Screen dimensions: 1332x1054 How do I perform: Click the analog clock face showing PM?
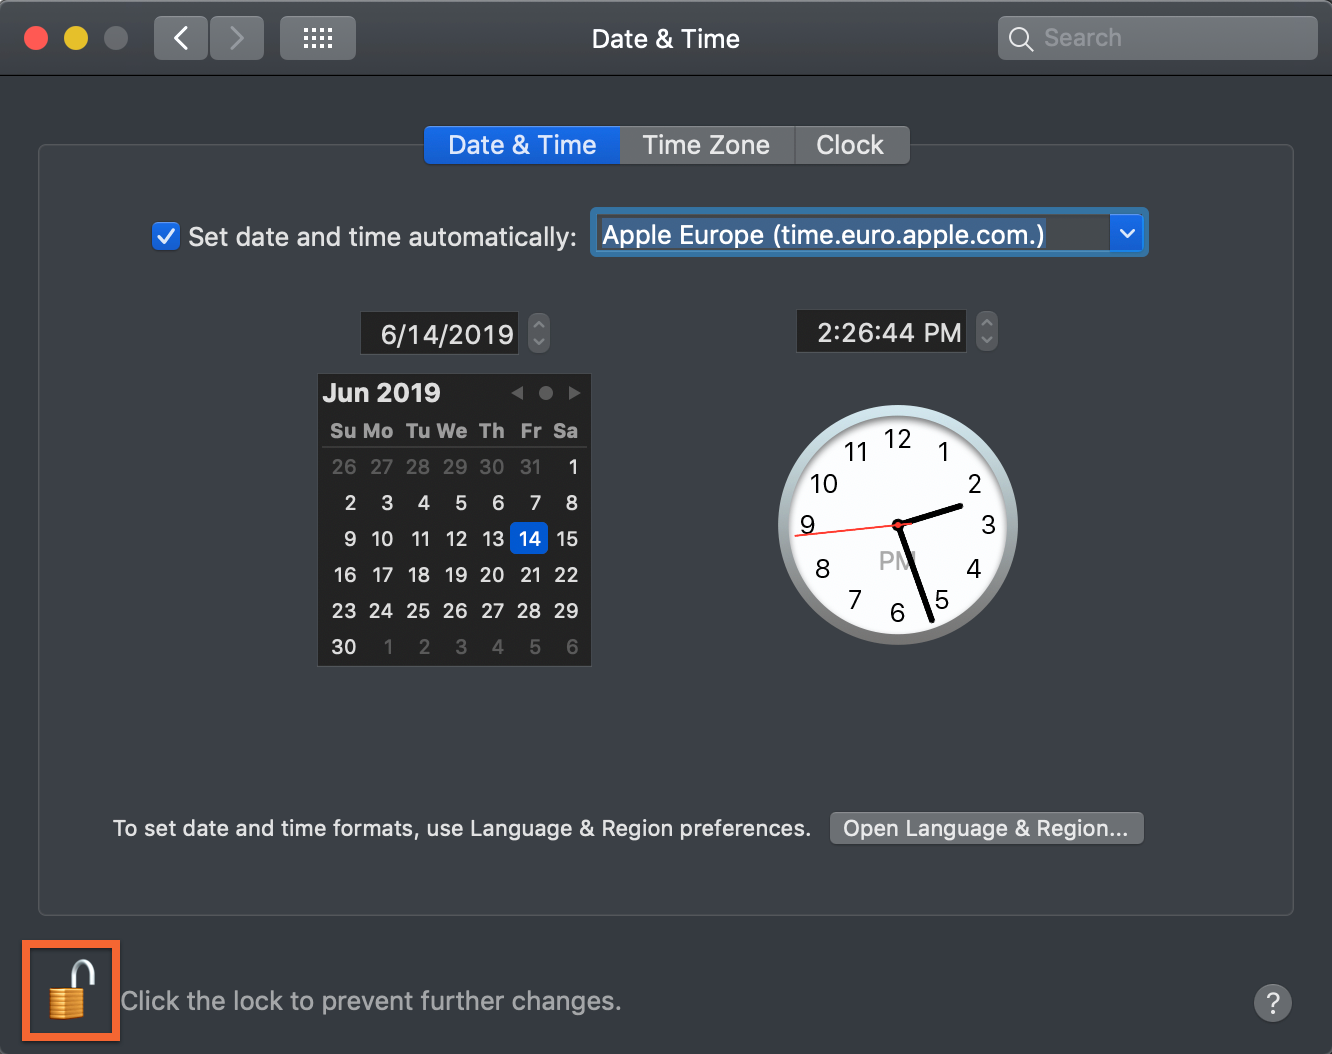click(x=897, y=523)
